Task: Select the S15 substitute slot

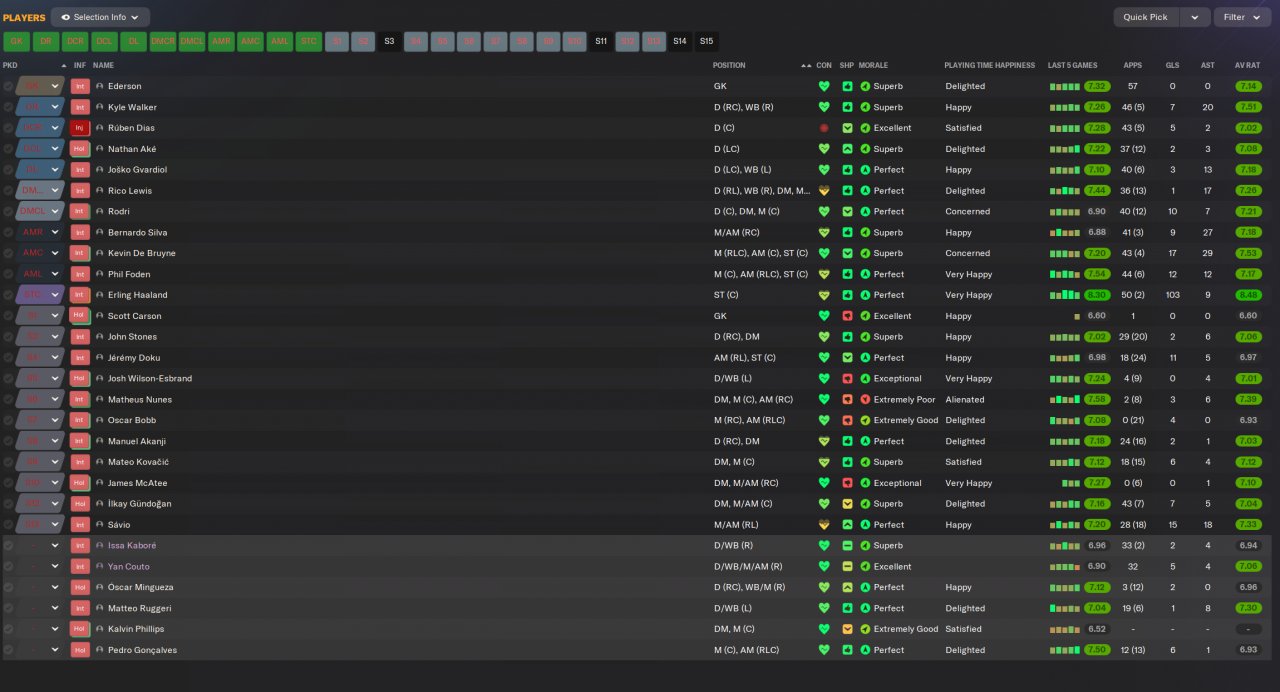Action: (706, 42)
